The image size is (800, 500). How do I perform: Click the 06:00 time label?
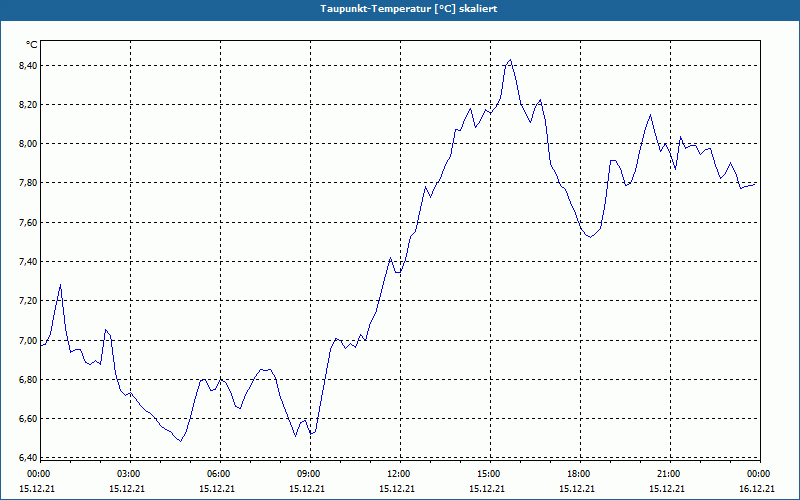[x=220, y=474]
